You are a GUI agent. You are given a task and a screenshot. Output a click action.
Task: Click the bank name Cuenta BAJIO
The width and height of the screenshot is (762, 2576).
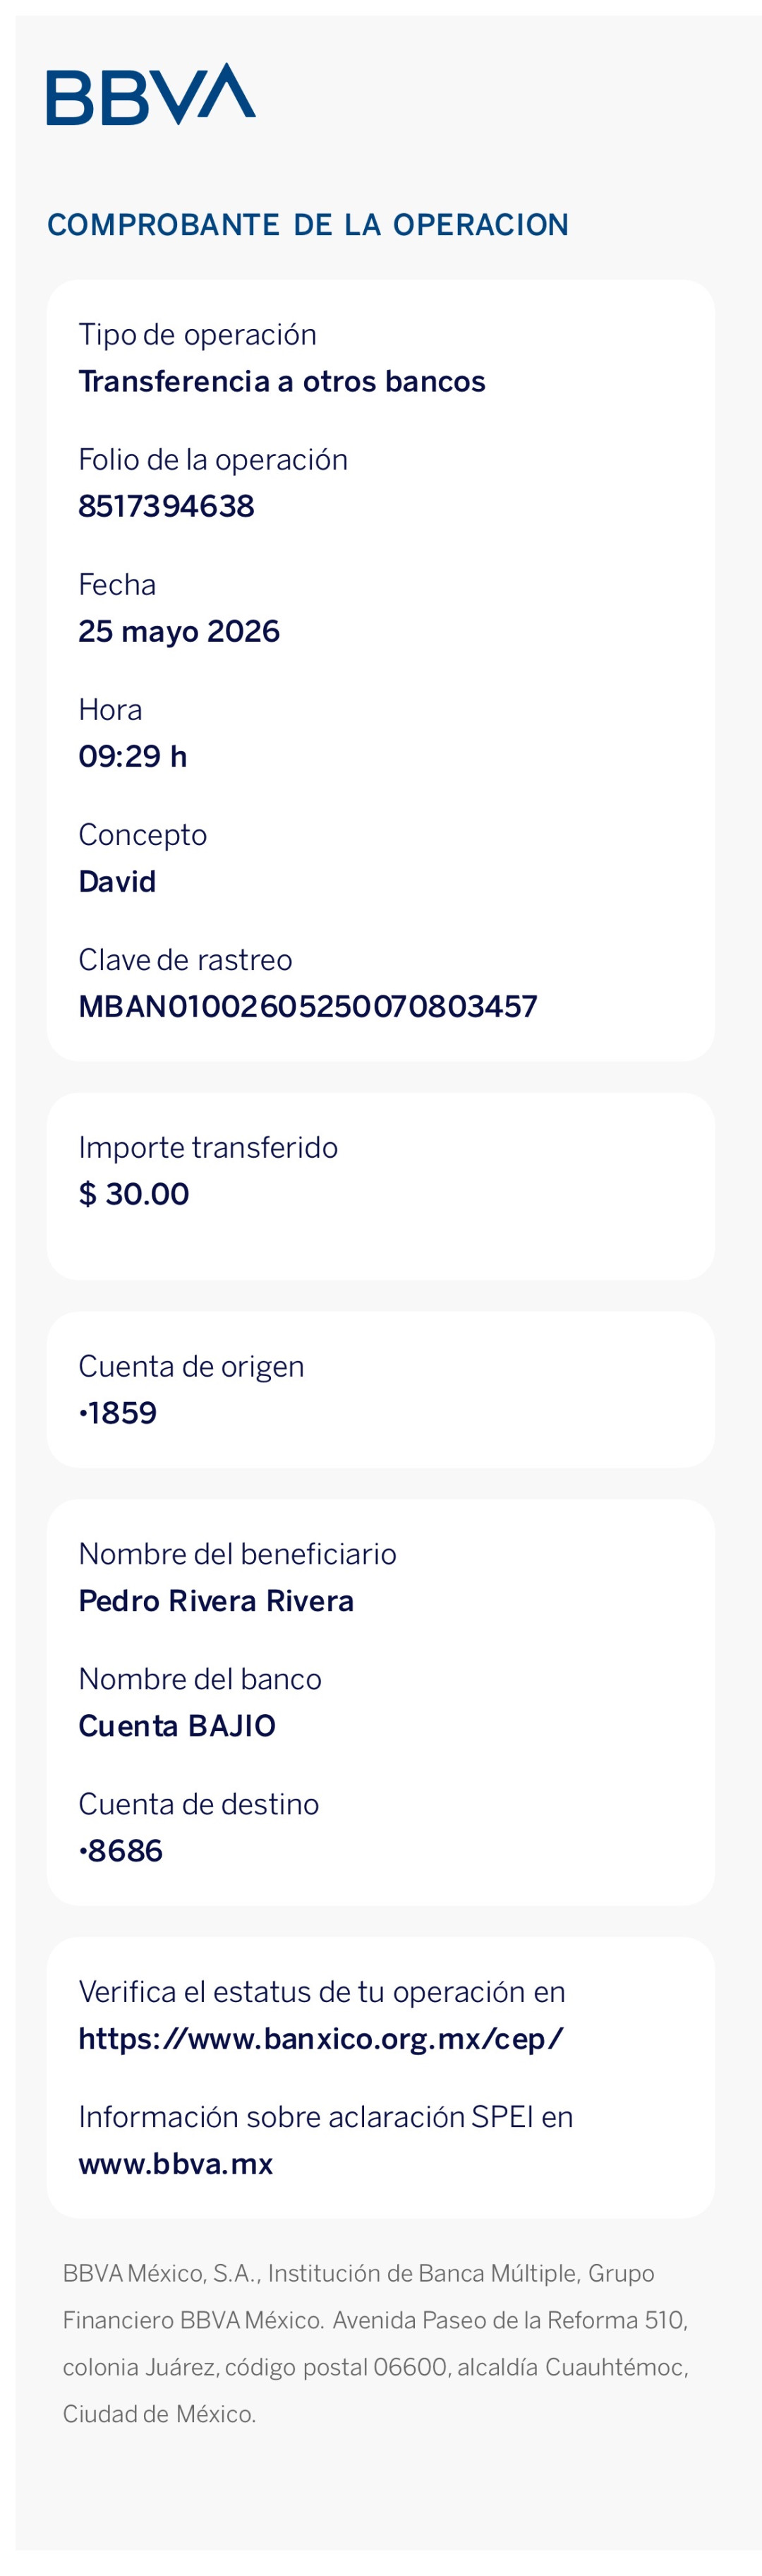[177, 1726]
